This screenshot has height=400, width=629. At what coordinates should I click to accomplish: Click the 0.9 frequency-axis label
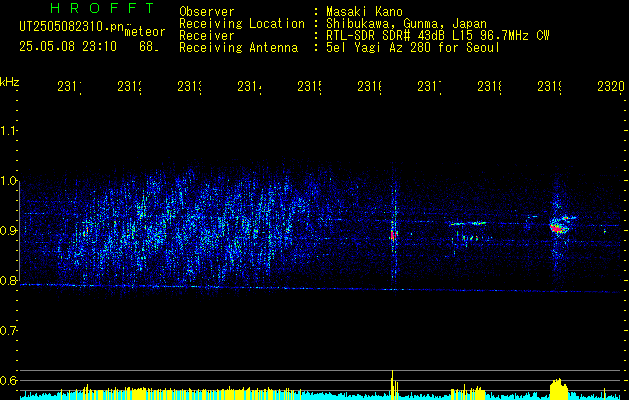click(8, 230)
